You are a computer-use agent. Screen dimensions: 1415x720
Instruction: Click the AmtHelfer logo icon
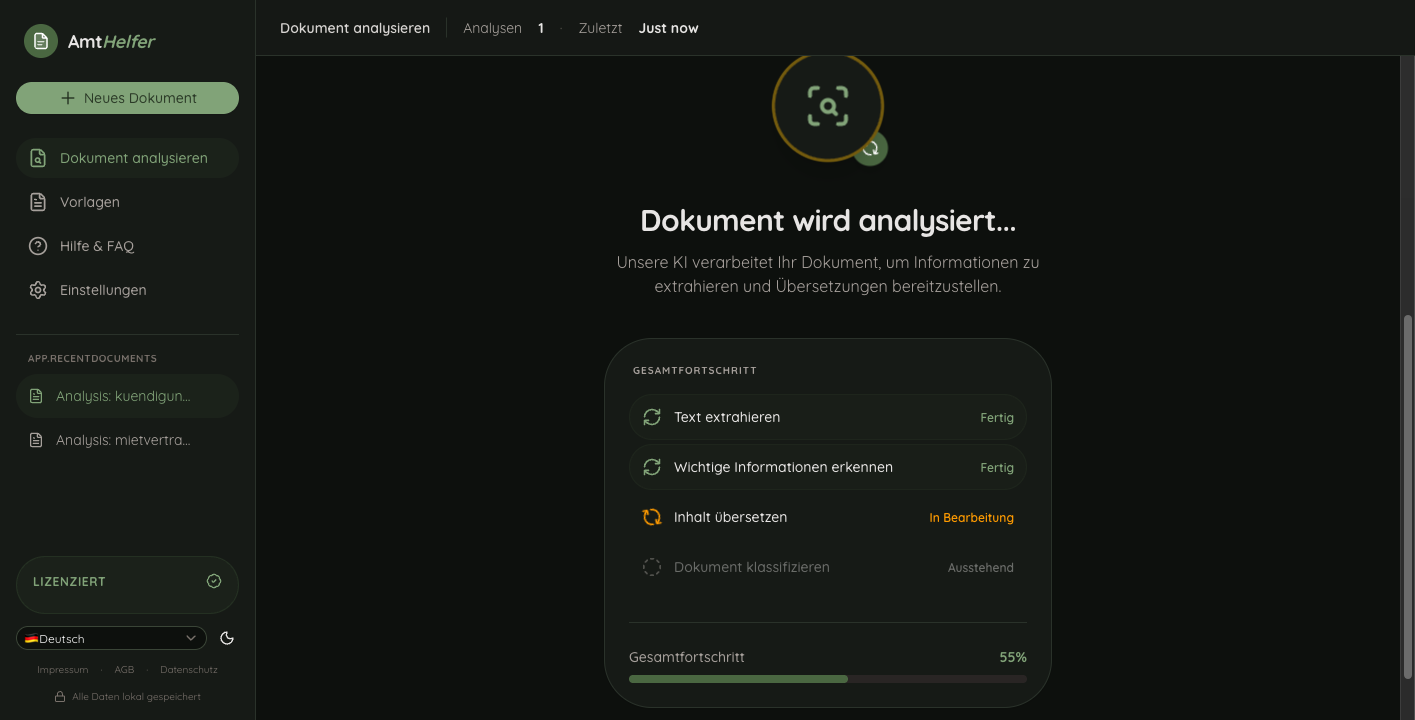[41, 41]
